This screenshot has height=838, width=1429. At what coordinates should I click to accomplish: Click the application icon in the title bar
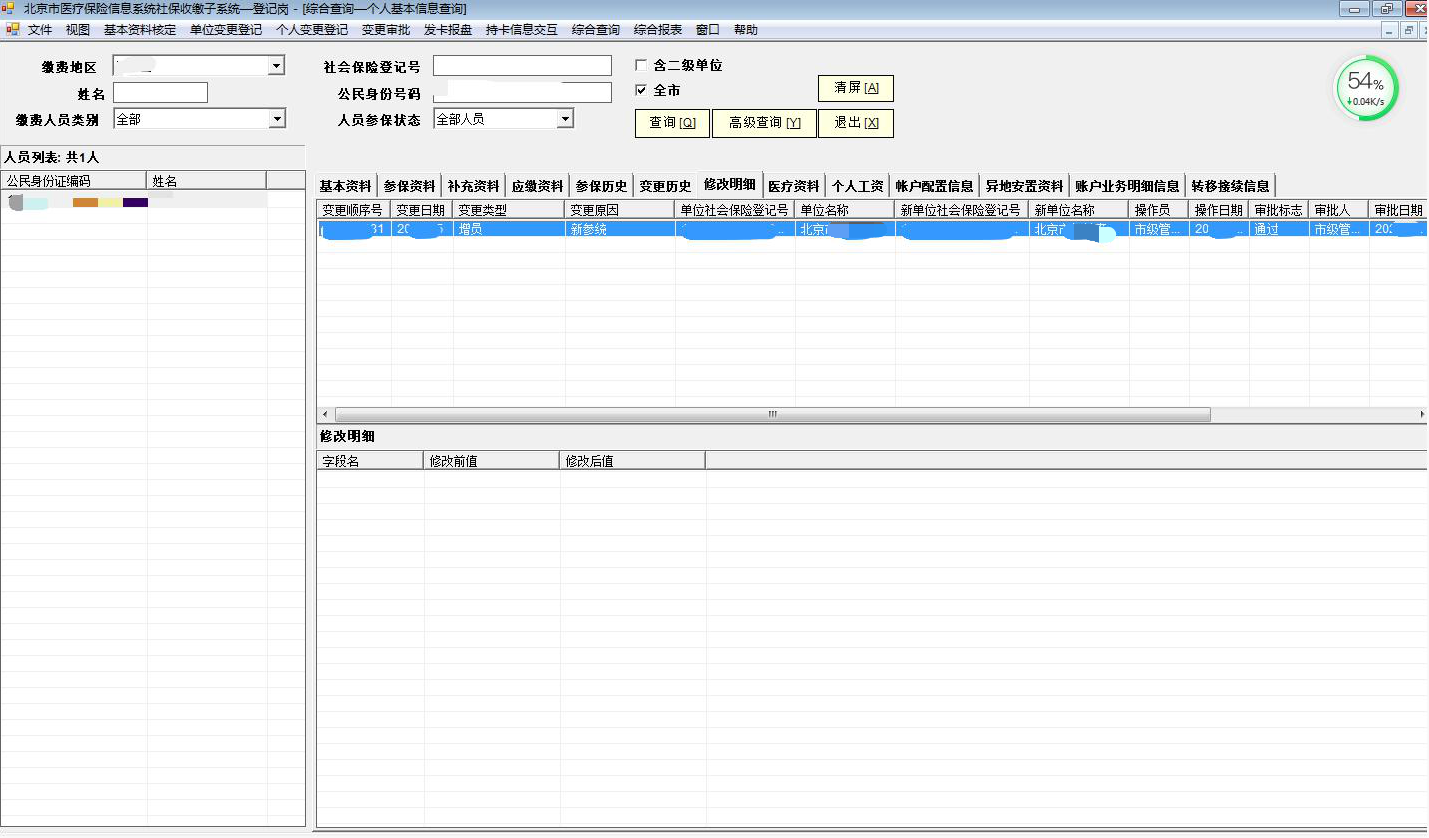(9, 8)
